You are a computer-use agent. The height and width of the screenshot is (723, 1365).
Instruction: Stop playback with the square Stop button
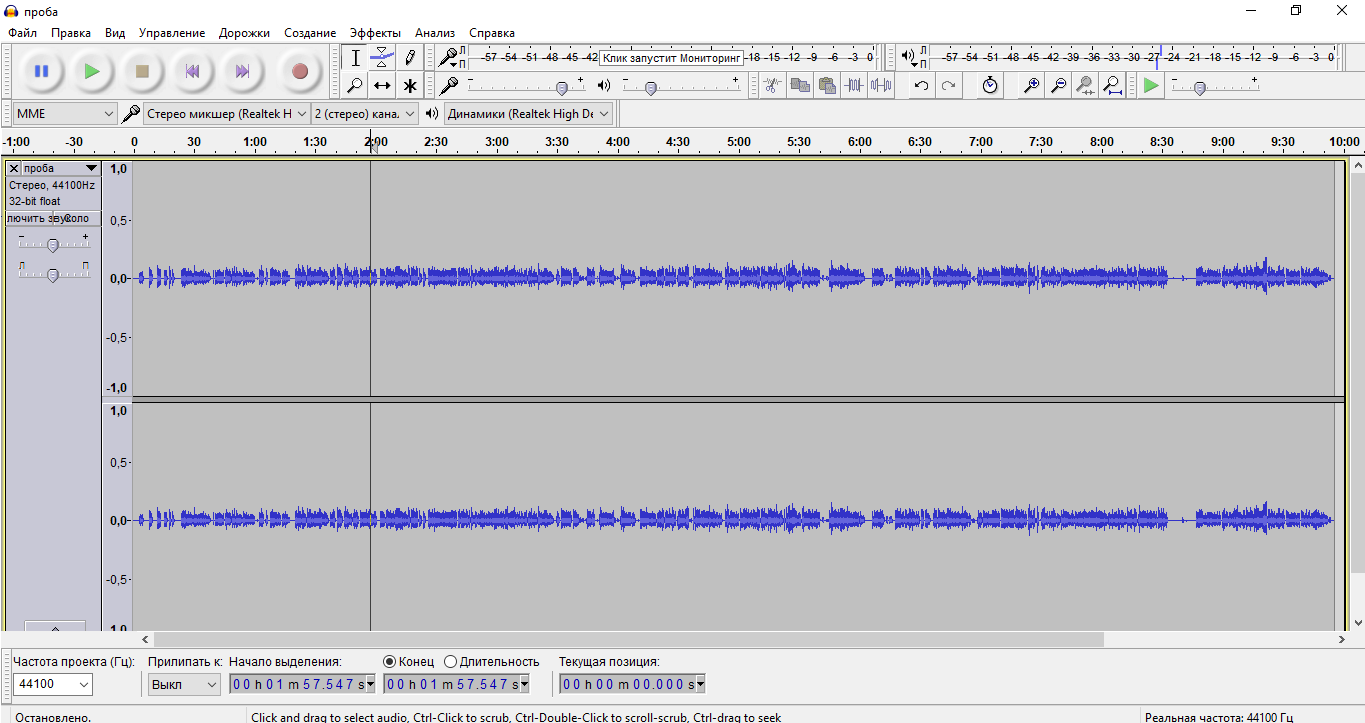(x=142, y=71)
